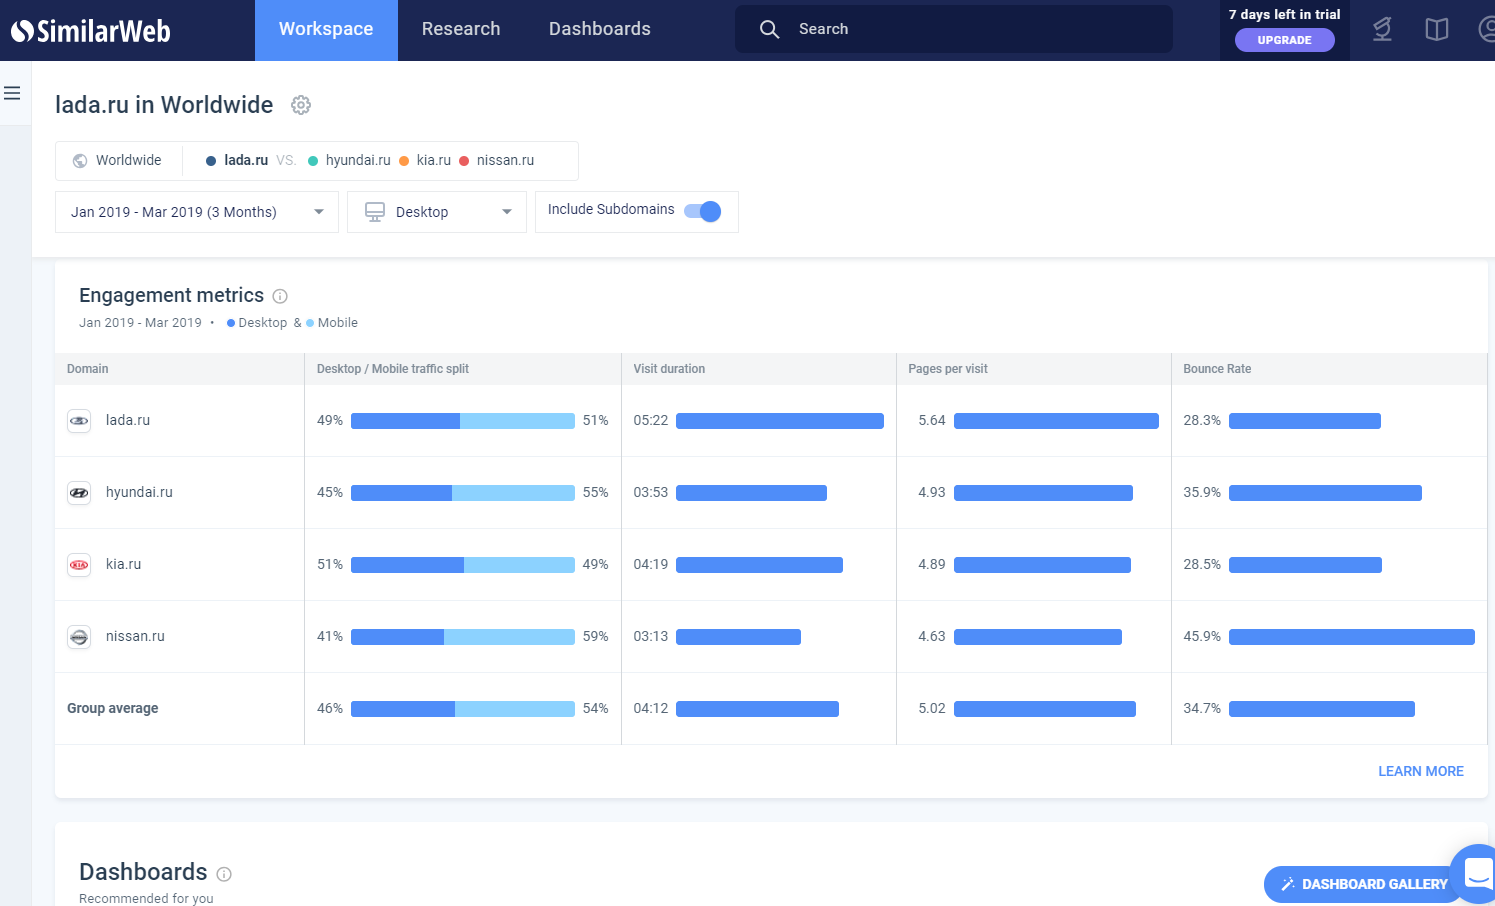Click the LEARN MORE link
1495x906 pixels.
click(1421, 771)
